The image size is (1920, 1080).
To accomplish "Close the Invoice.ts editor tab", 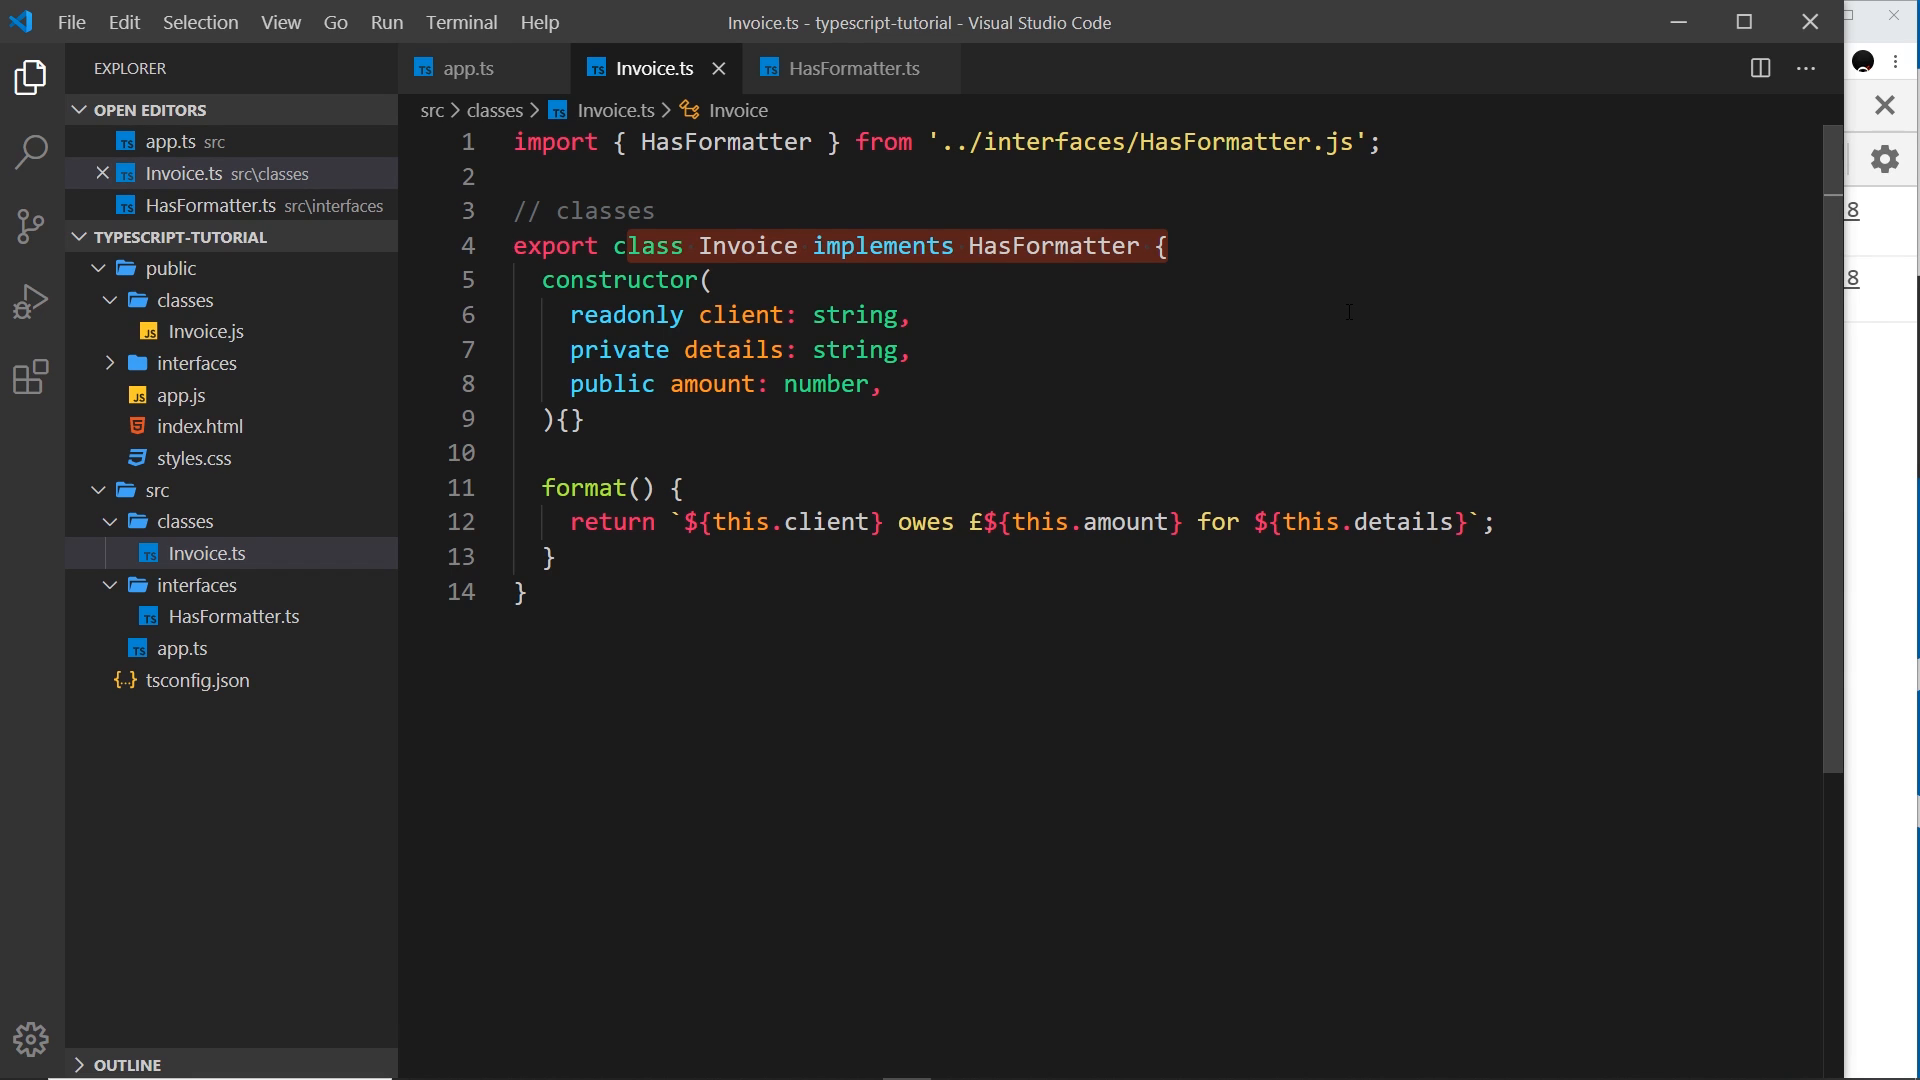I will (x=719, y=68).
